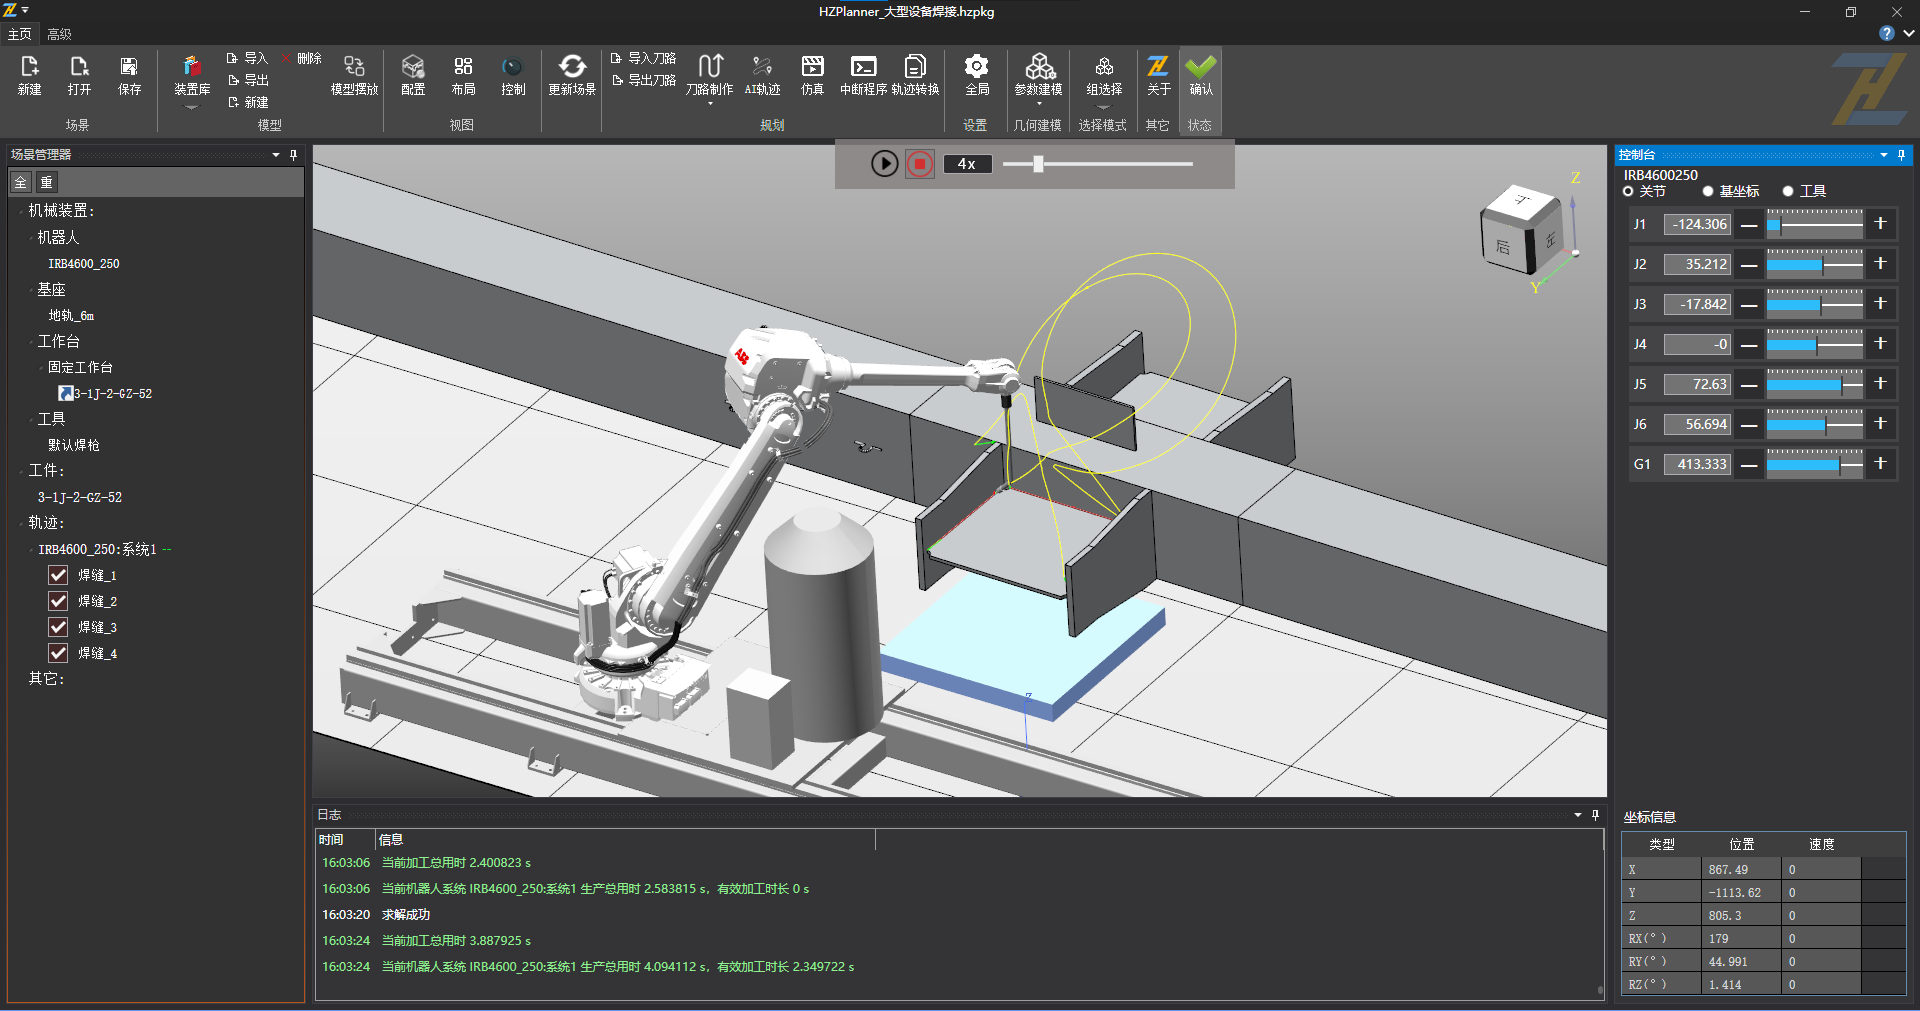Click the J2 joint angle slider
The width and height of the screenshot is (1920, 1011).
pos(1814,265)
